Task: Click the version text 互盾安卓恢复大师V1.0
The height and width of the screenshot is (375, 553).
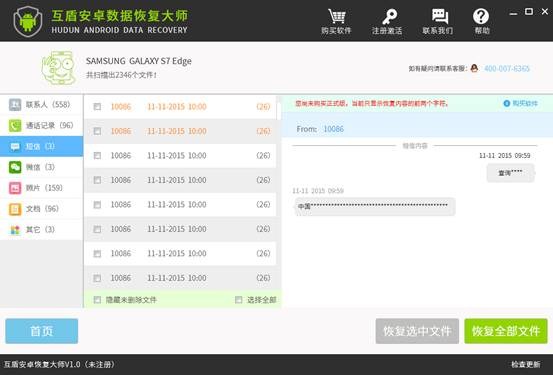Action: coord(42,364)
